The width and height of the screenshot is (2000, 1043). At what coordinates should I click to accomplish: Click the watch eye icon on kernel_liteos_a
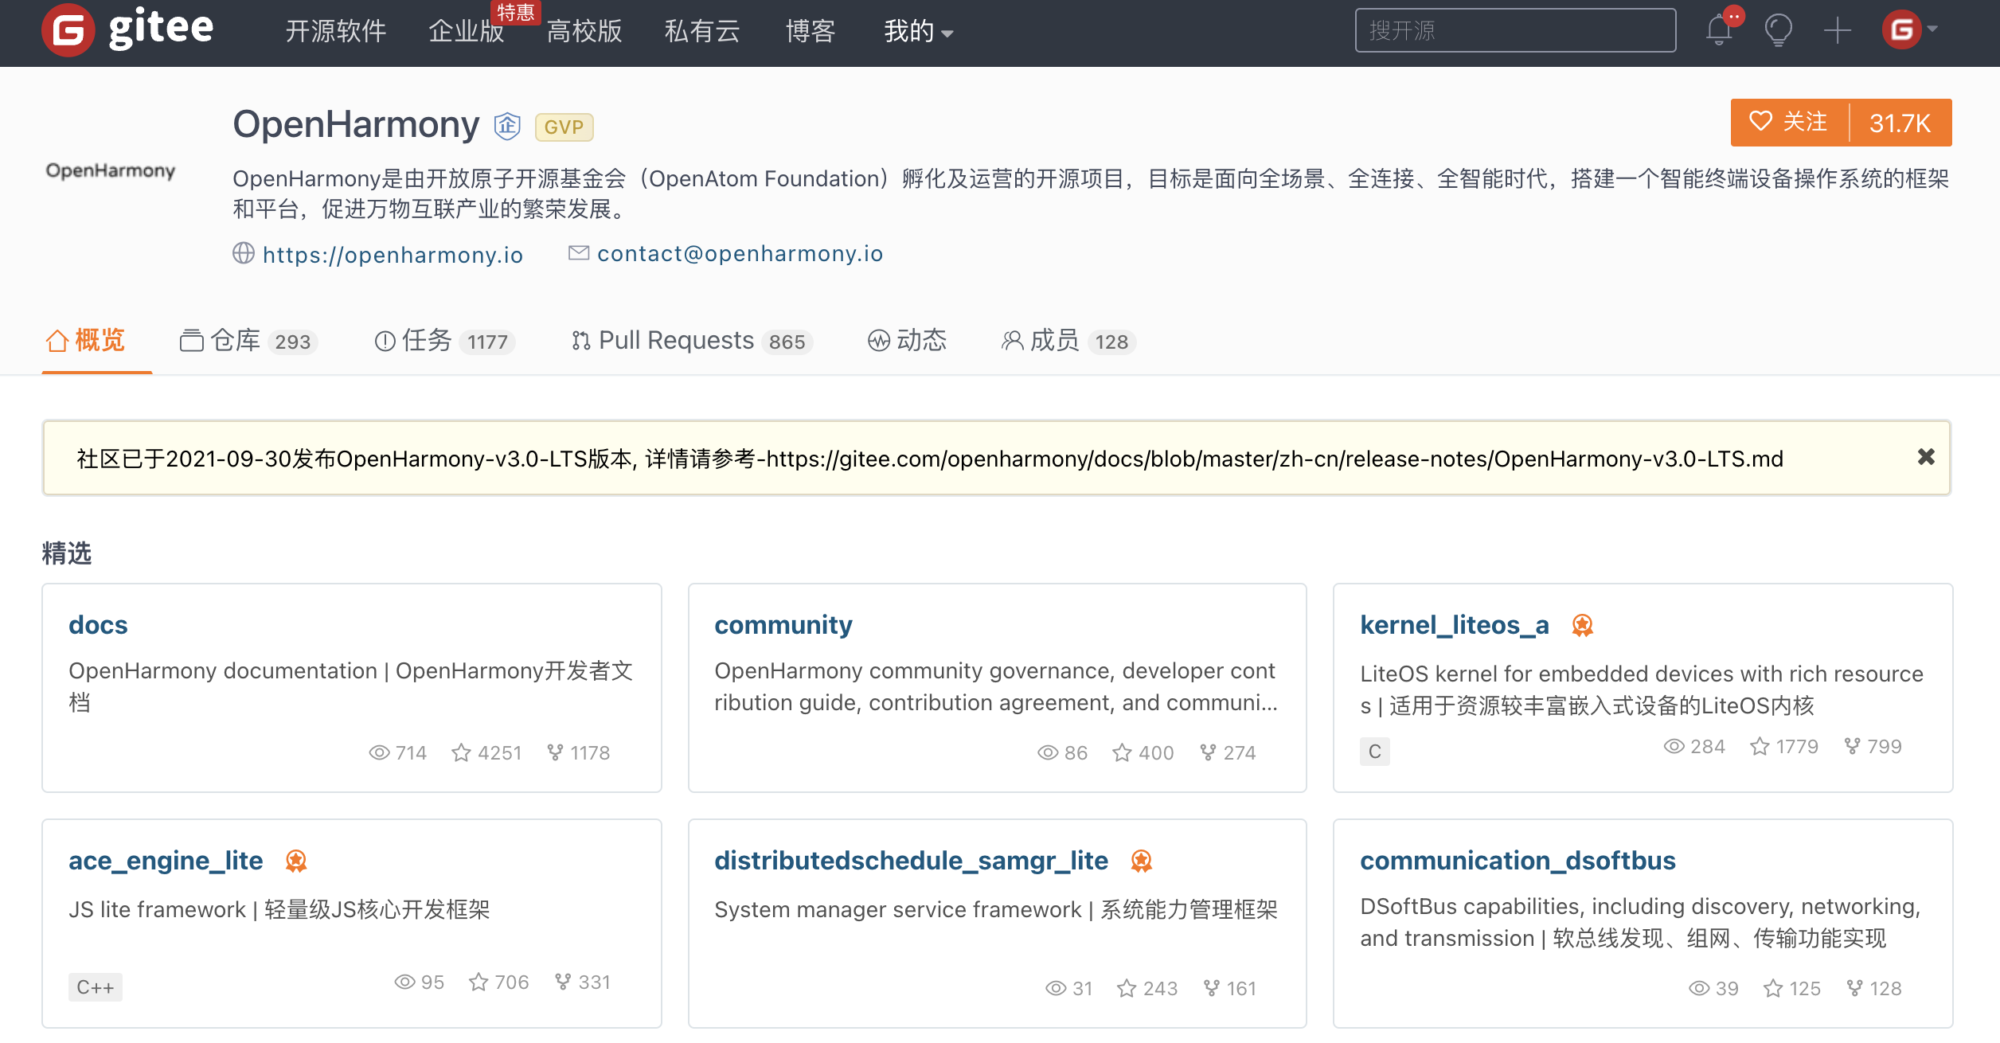coord(1674,747)
